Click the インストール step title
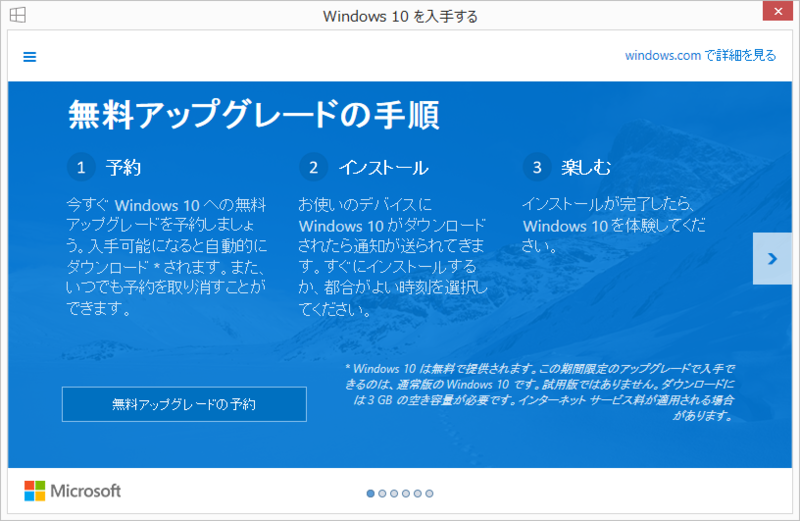Image resolution: width=800 pixels, height=521 pixels. pyautogui.click(x=384, y=167)
